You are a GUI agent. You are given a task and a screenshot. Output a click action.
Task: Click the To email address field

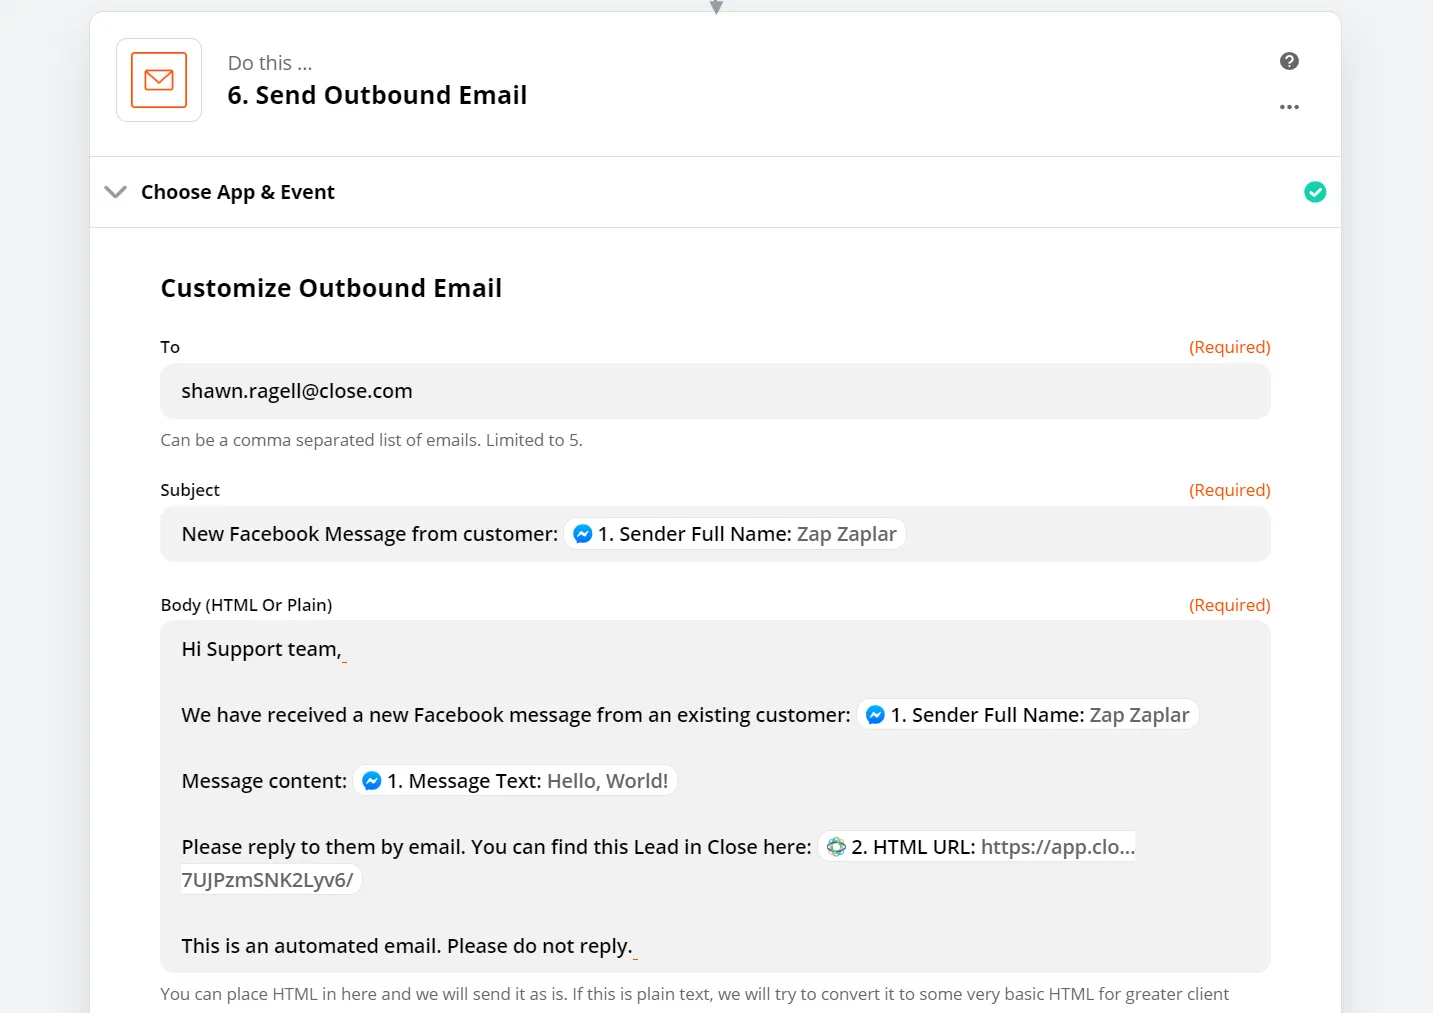pyautogui.click(x=715, y=391)
